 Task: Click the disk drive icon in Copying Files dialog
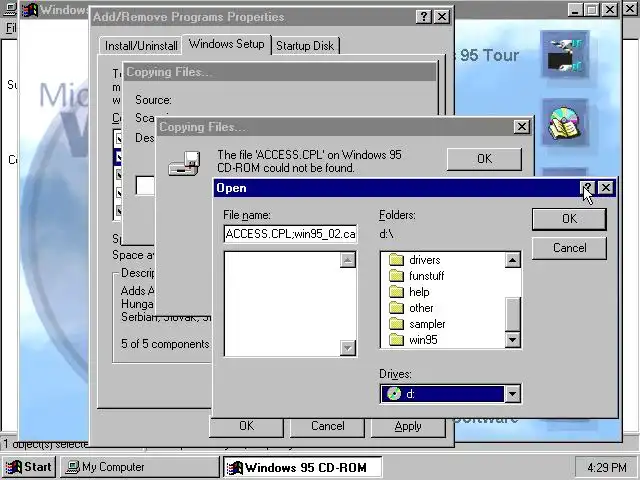click(x=184, y=164)
